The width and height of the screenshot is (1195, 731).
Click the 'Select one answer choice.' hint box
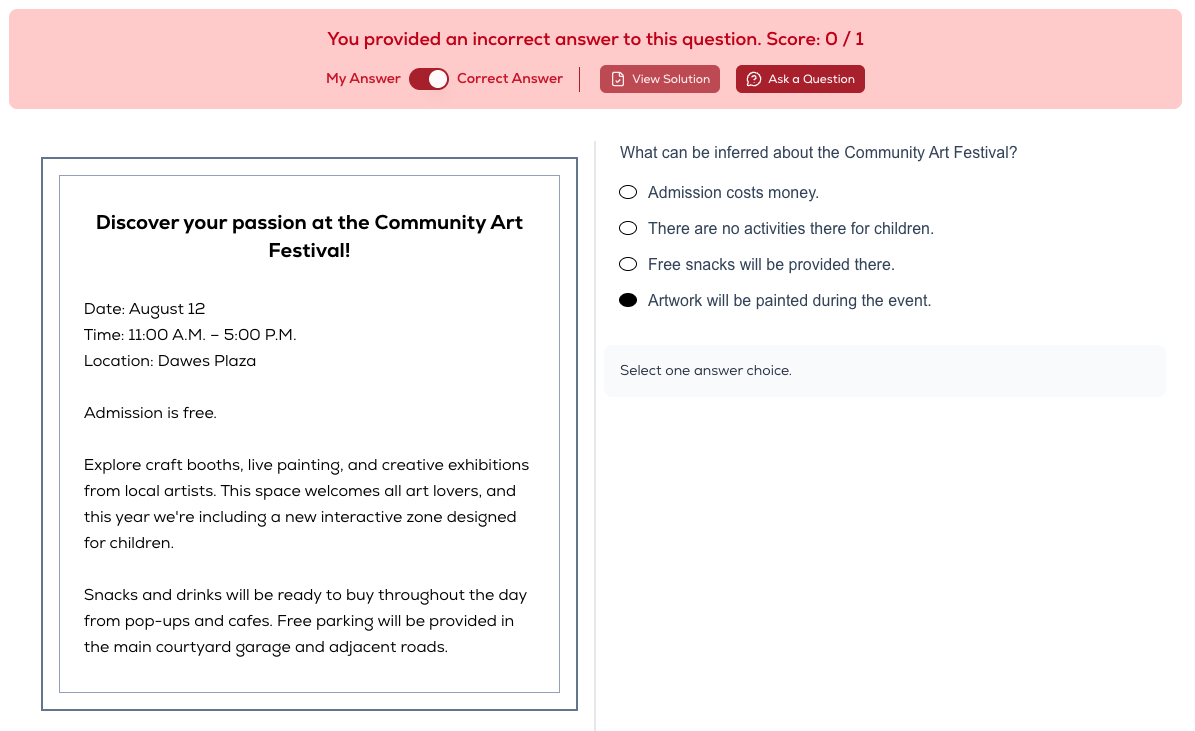pos(885,370)
